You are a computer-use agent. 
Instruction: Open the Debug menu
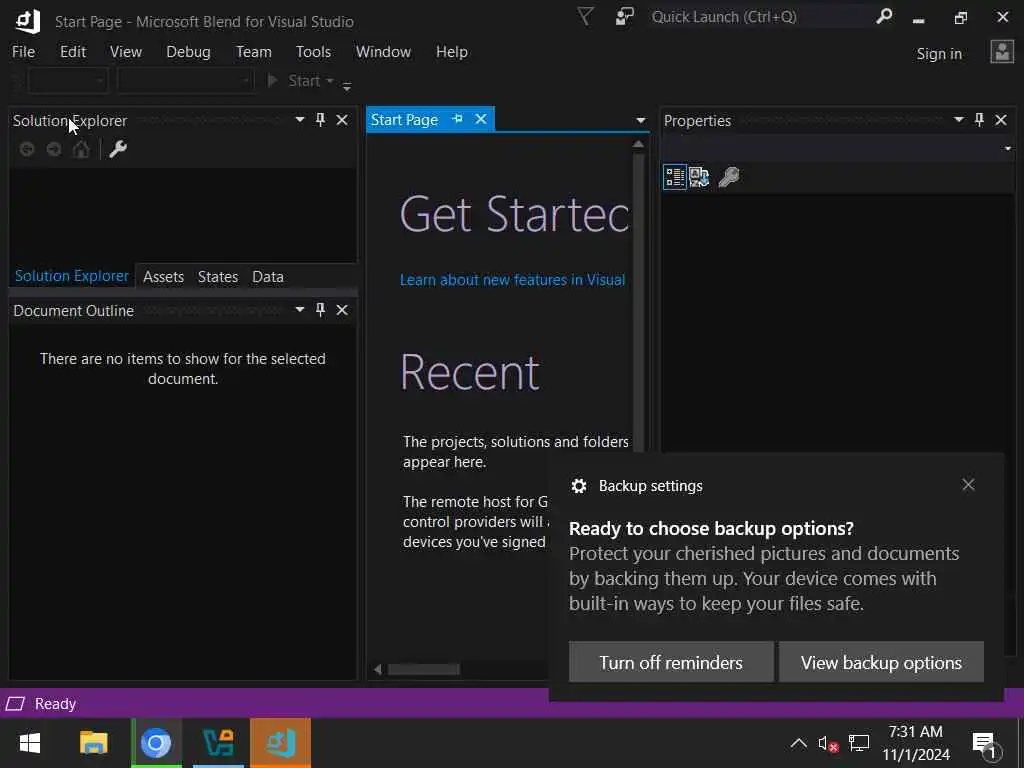click(x=188, y=52)
